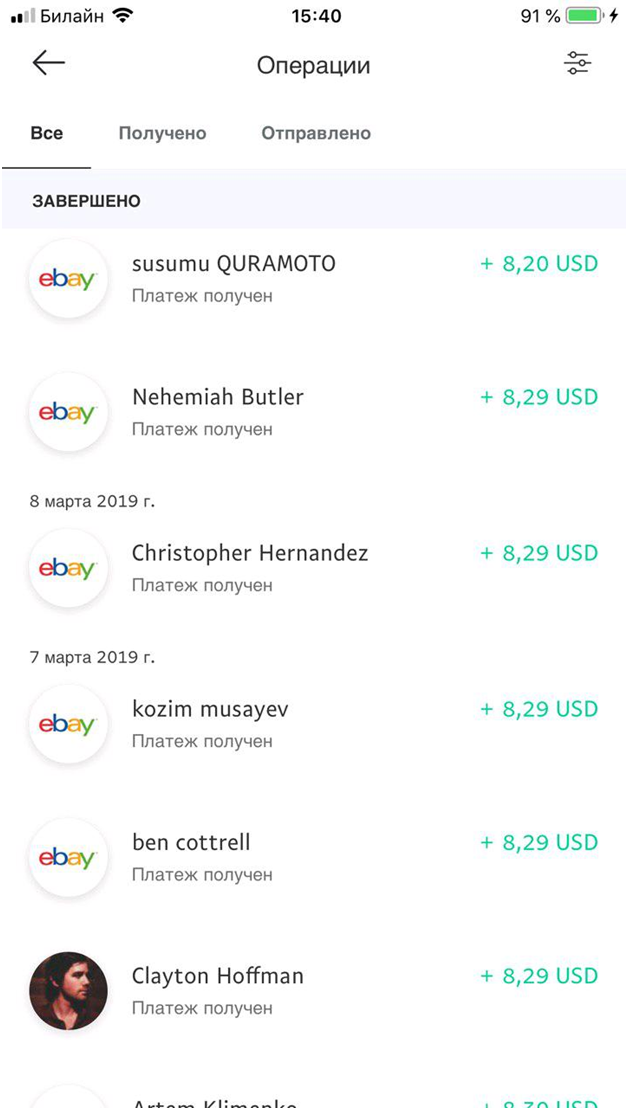
Task: Tap the ebay icon for Christopher Hernandez
Action: coord(68,569)
